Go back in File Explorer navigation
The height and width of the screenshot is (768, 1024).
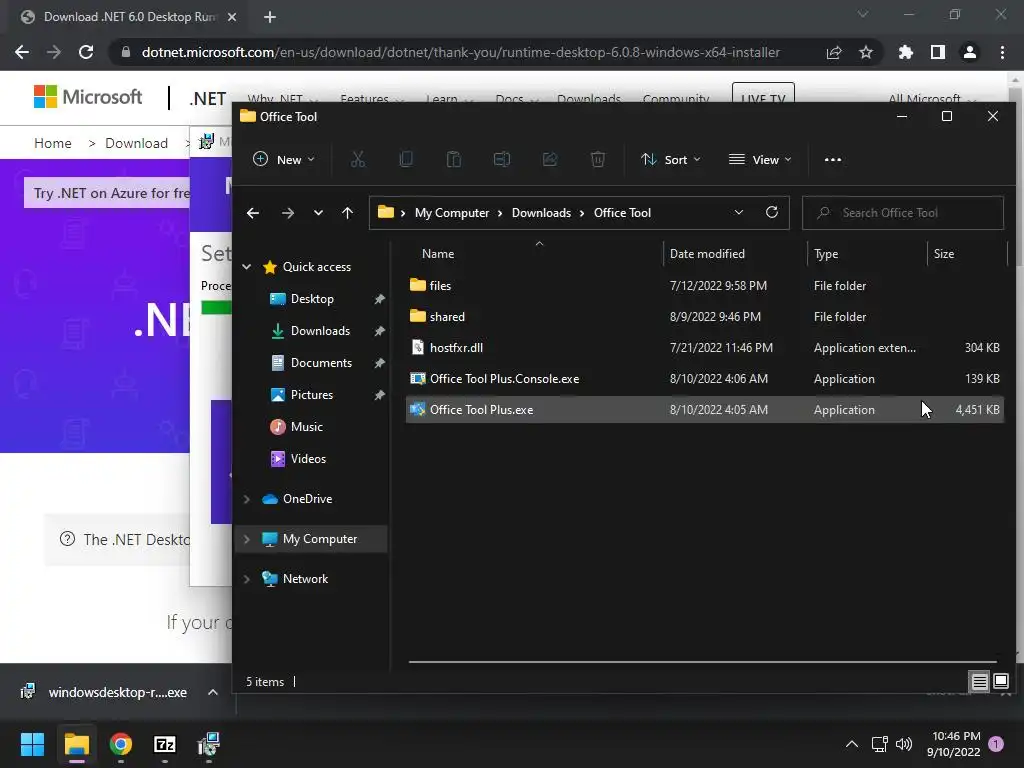[x=253, y=213]
